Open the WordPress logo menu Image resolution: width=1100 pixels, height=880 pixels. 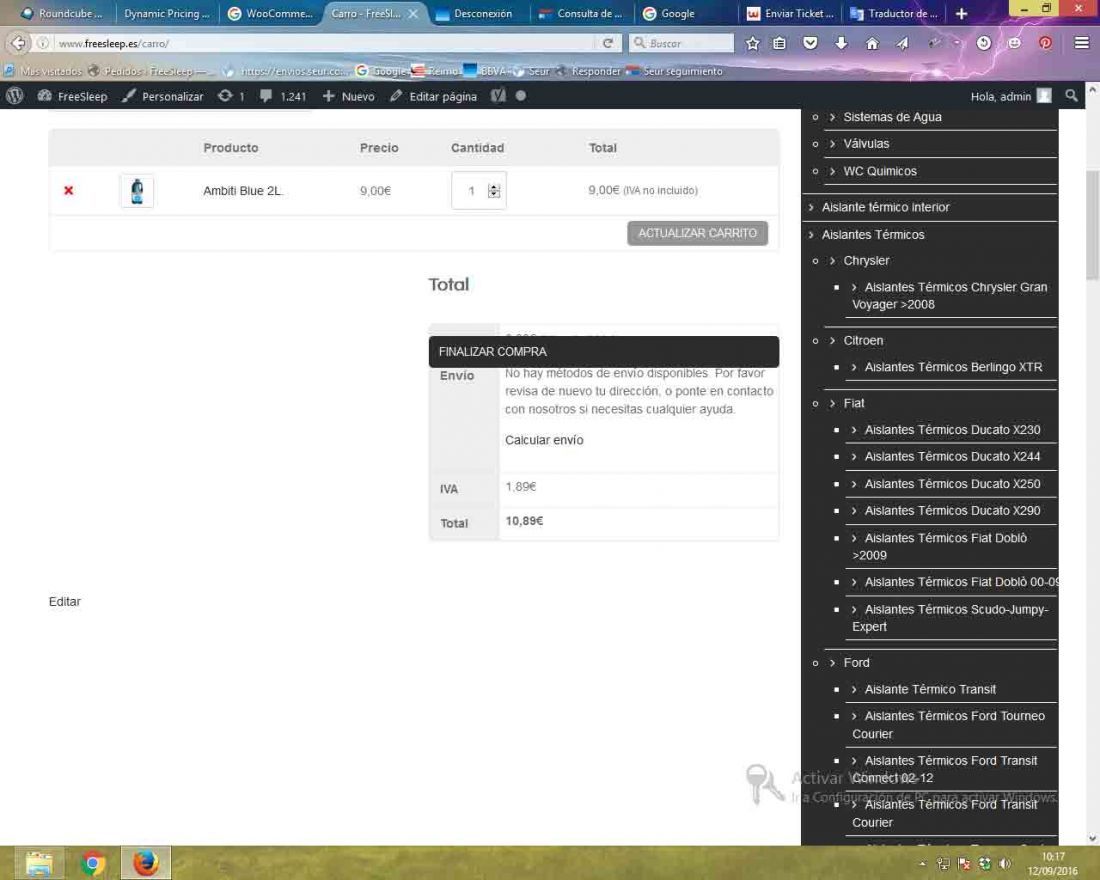click(14, 96)
